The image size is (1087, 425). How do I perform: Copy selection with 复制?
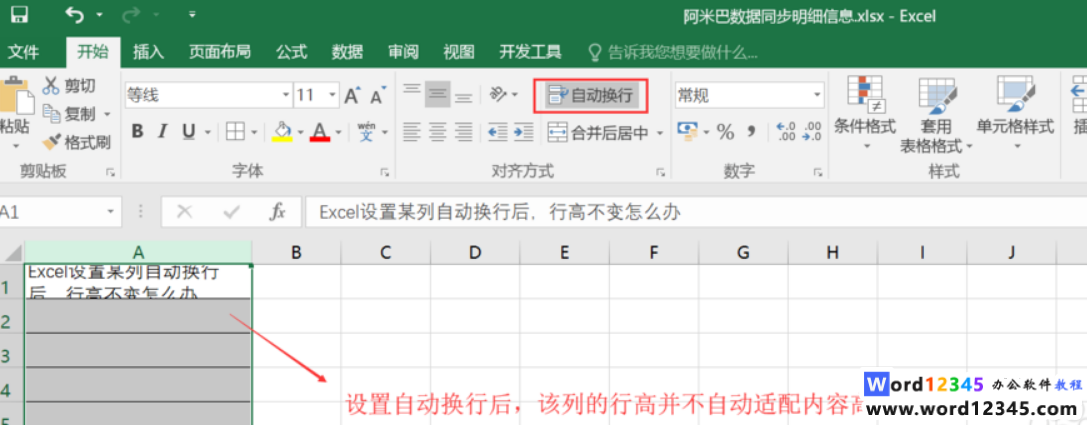click(x=69, y=114)
